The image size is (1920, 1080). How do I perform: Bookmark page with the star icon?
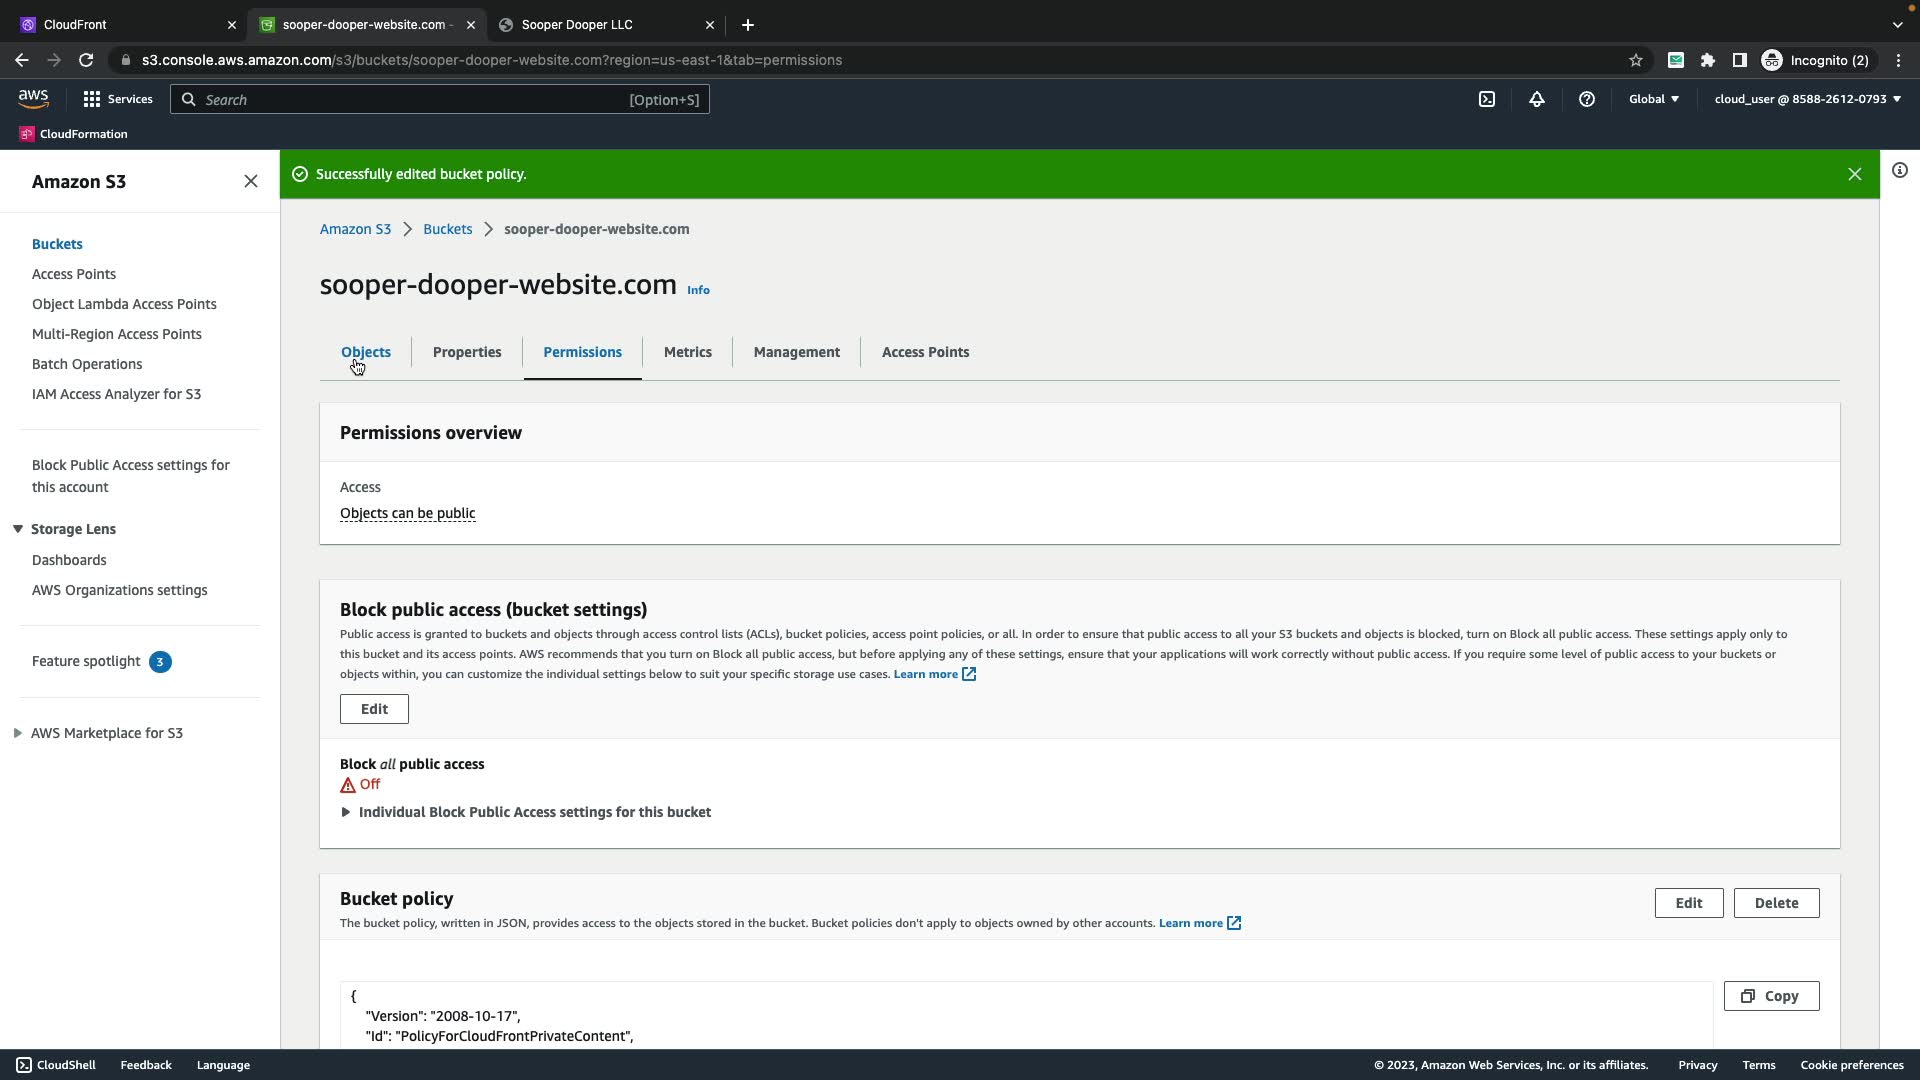point(1636,60)
